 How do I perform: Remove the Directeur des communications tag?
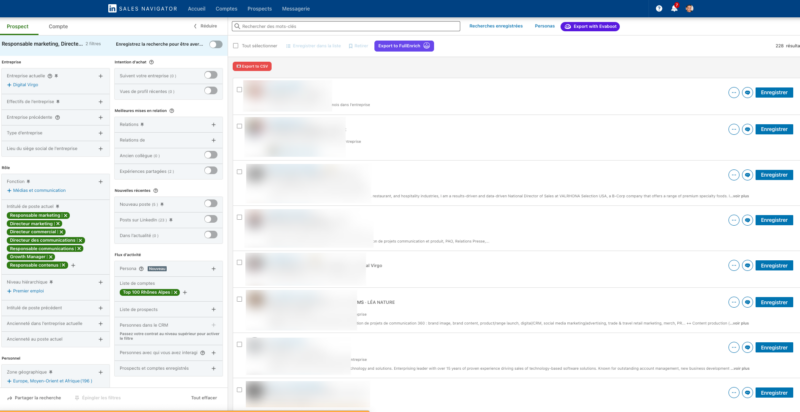click(x=81, y=240)
